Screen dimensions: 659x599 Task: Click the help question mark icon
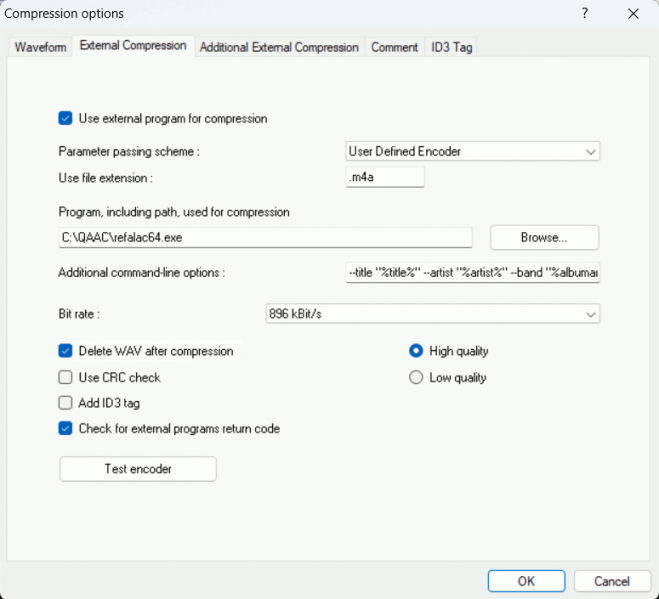point(584,14)
